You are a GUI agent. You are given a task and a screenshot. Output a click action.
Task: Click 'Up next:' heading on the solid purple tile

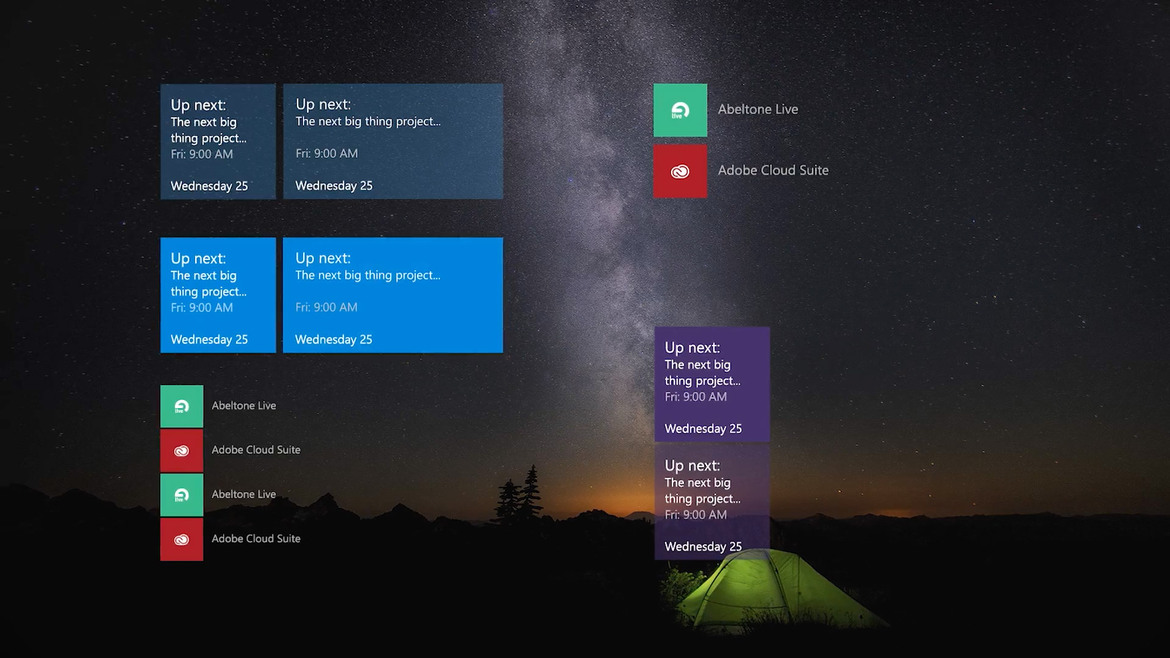(692, 348)
